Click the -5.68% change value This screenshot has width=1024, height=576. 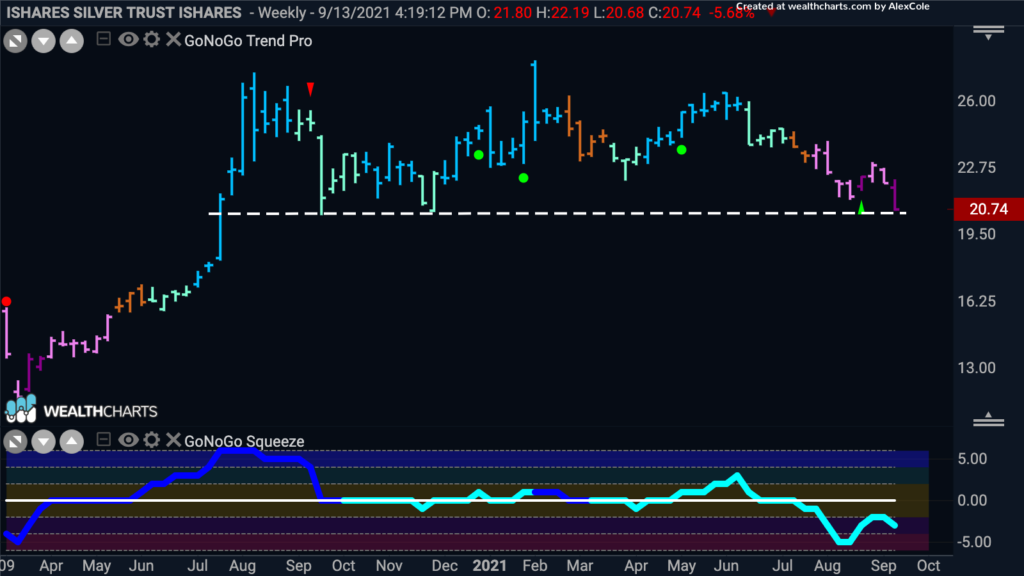(731, 12)
